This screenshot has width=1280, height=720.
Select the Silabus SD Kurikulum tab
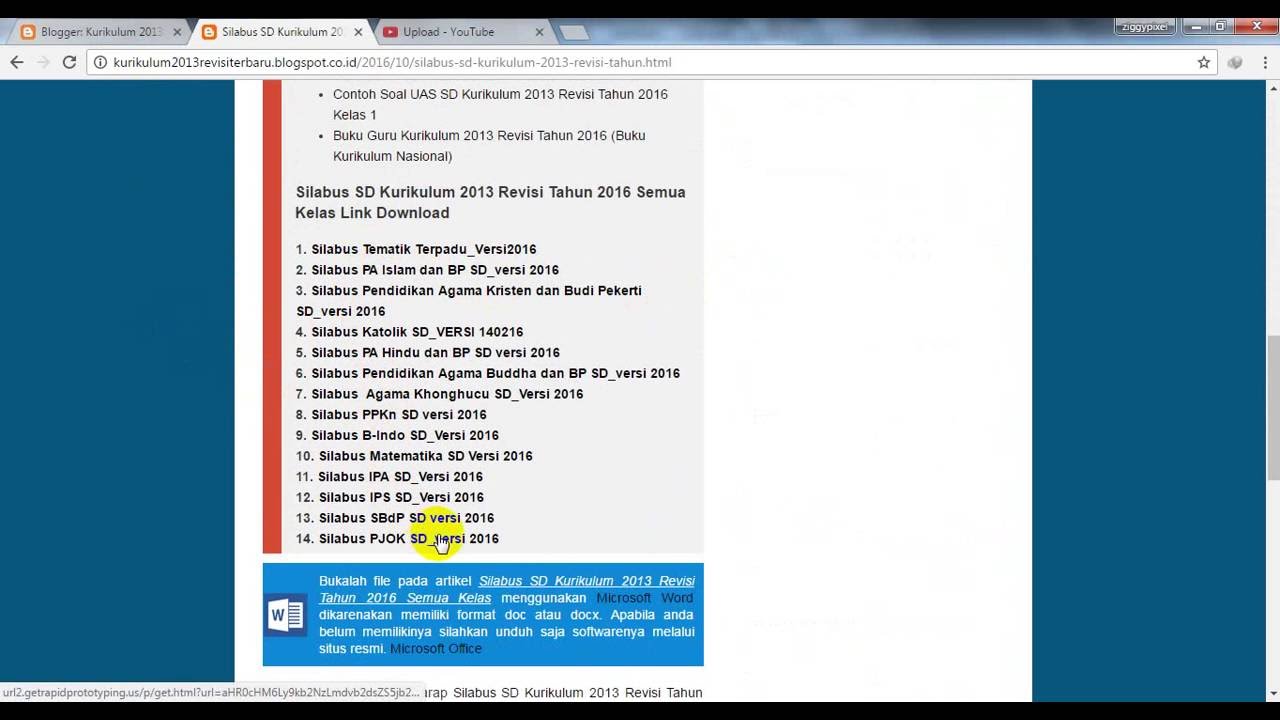coord(281,32)
